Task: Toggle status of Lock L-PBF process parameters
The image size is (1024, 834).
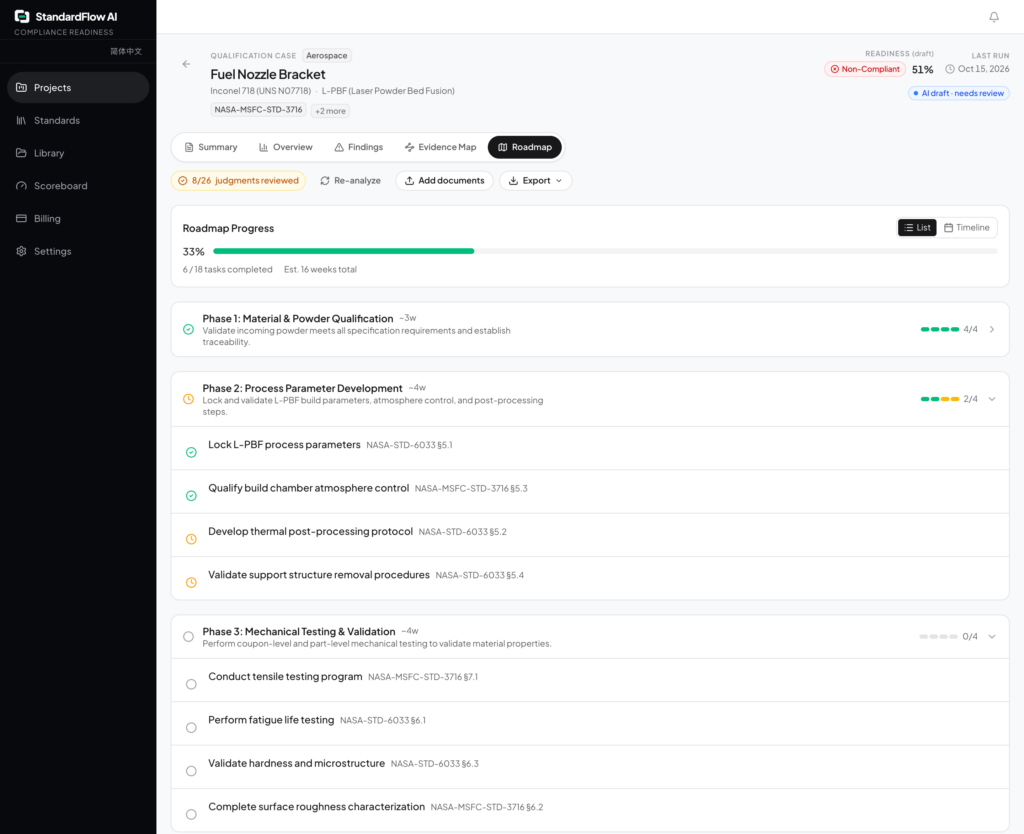Action: [191, 452]
